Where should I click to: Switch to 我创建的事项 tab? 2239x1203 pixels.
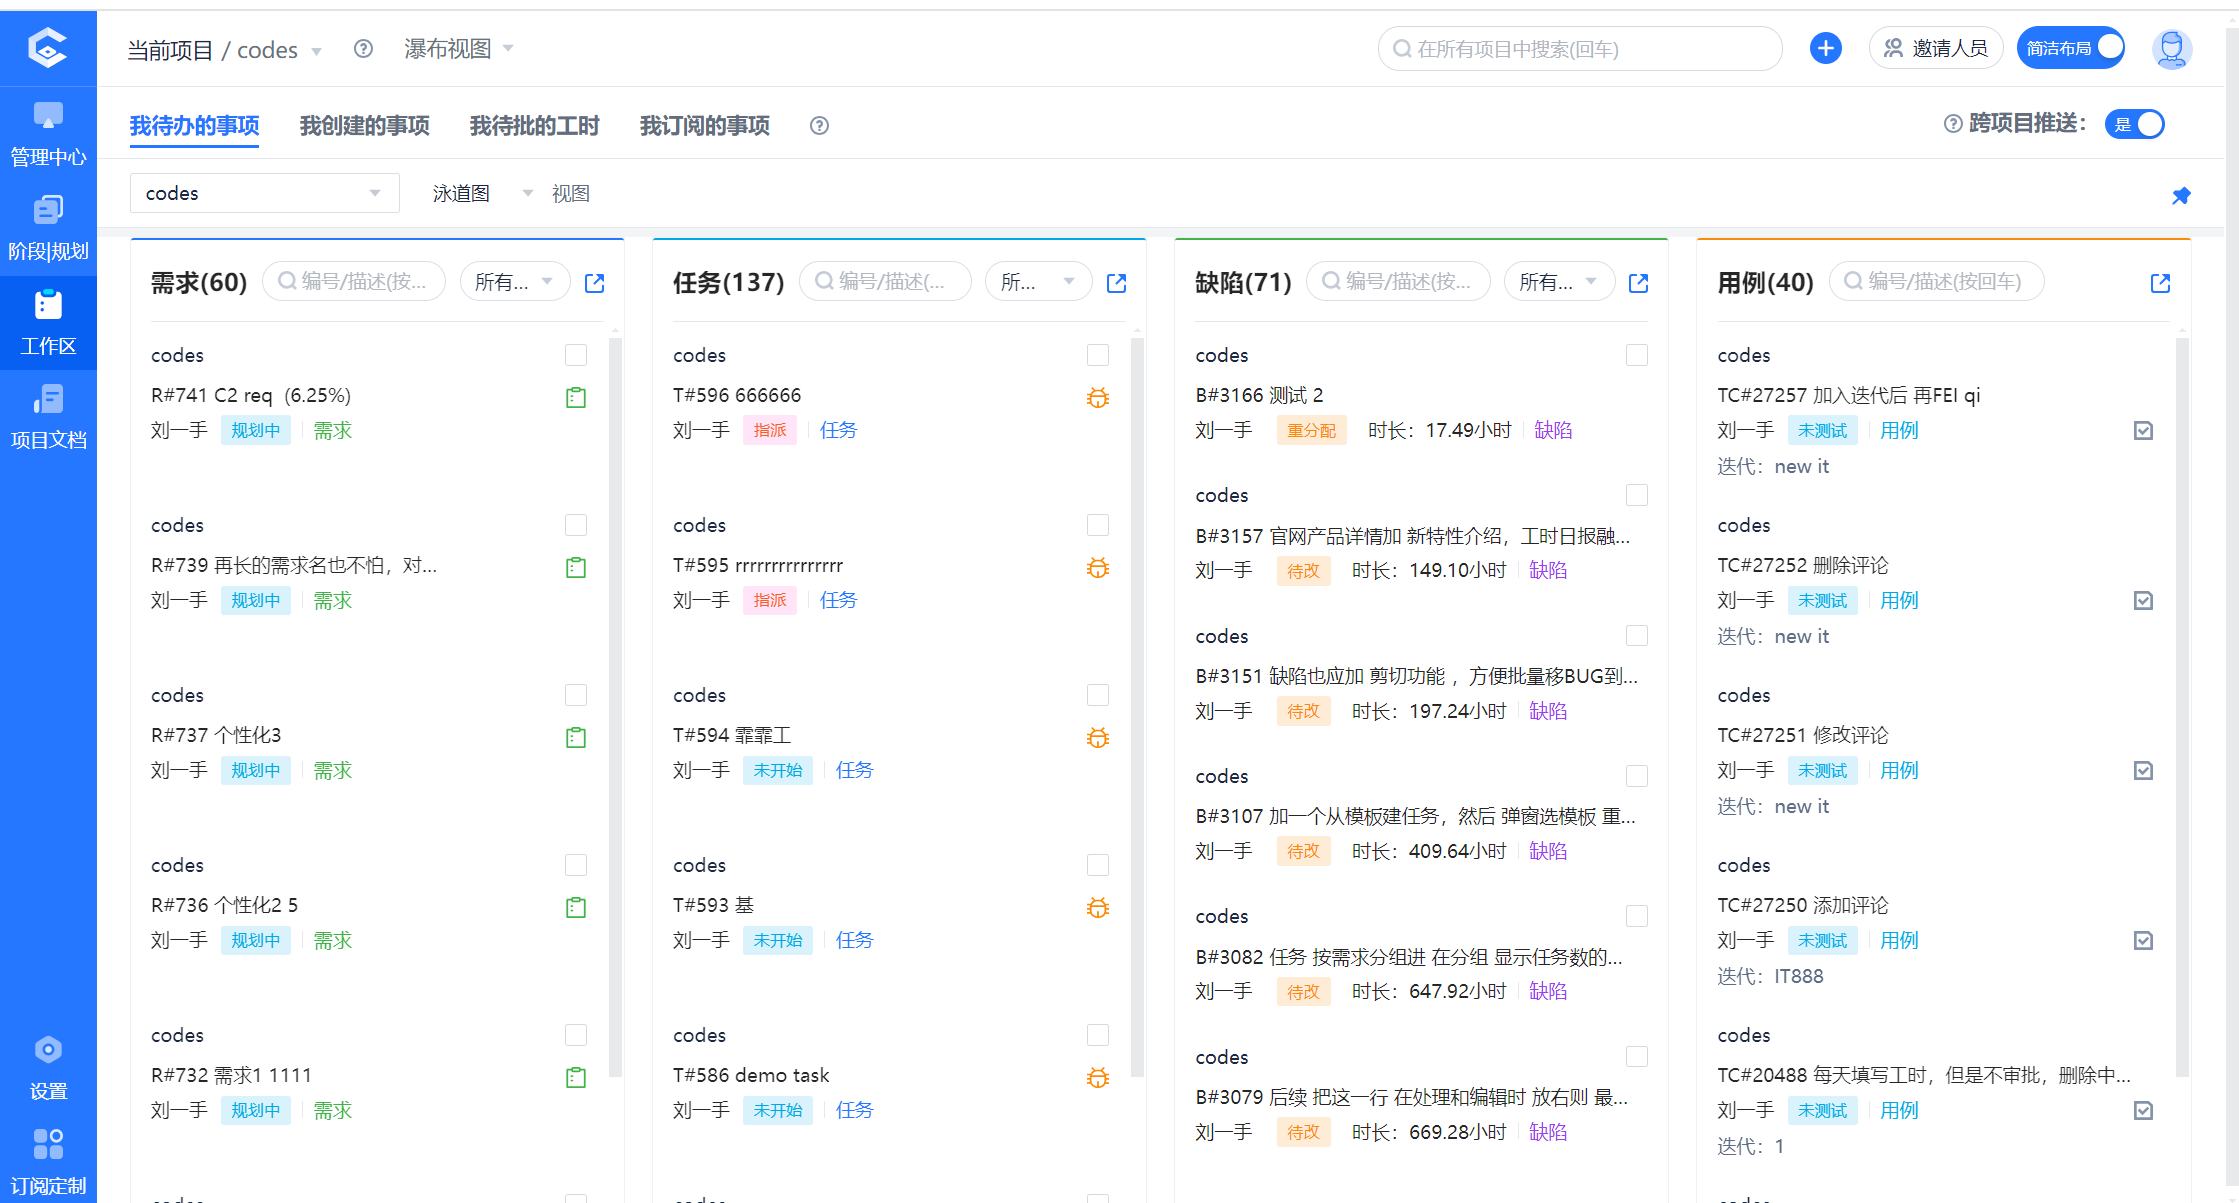pyautogui.click(x=364, y=125)
